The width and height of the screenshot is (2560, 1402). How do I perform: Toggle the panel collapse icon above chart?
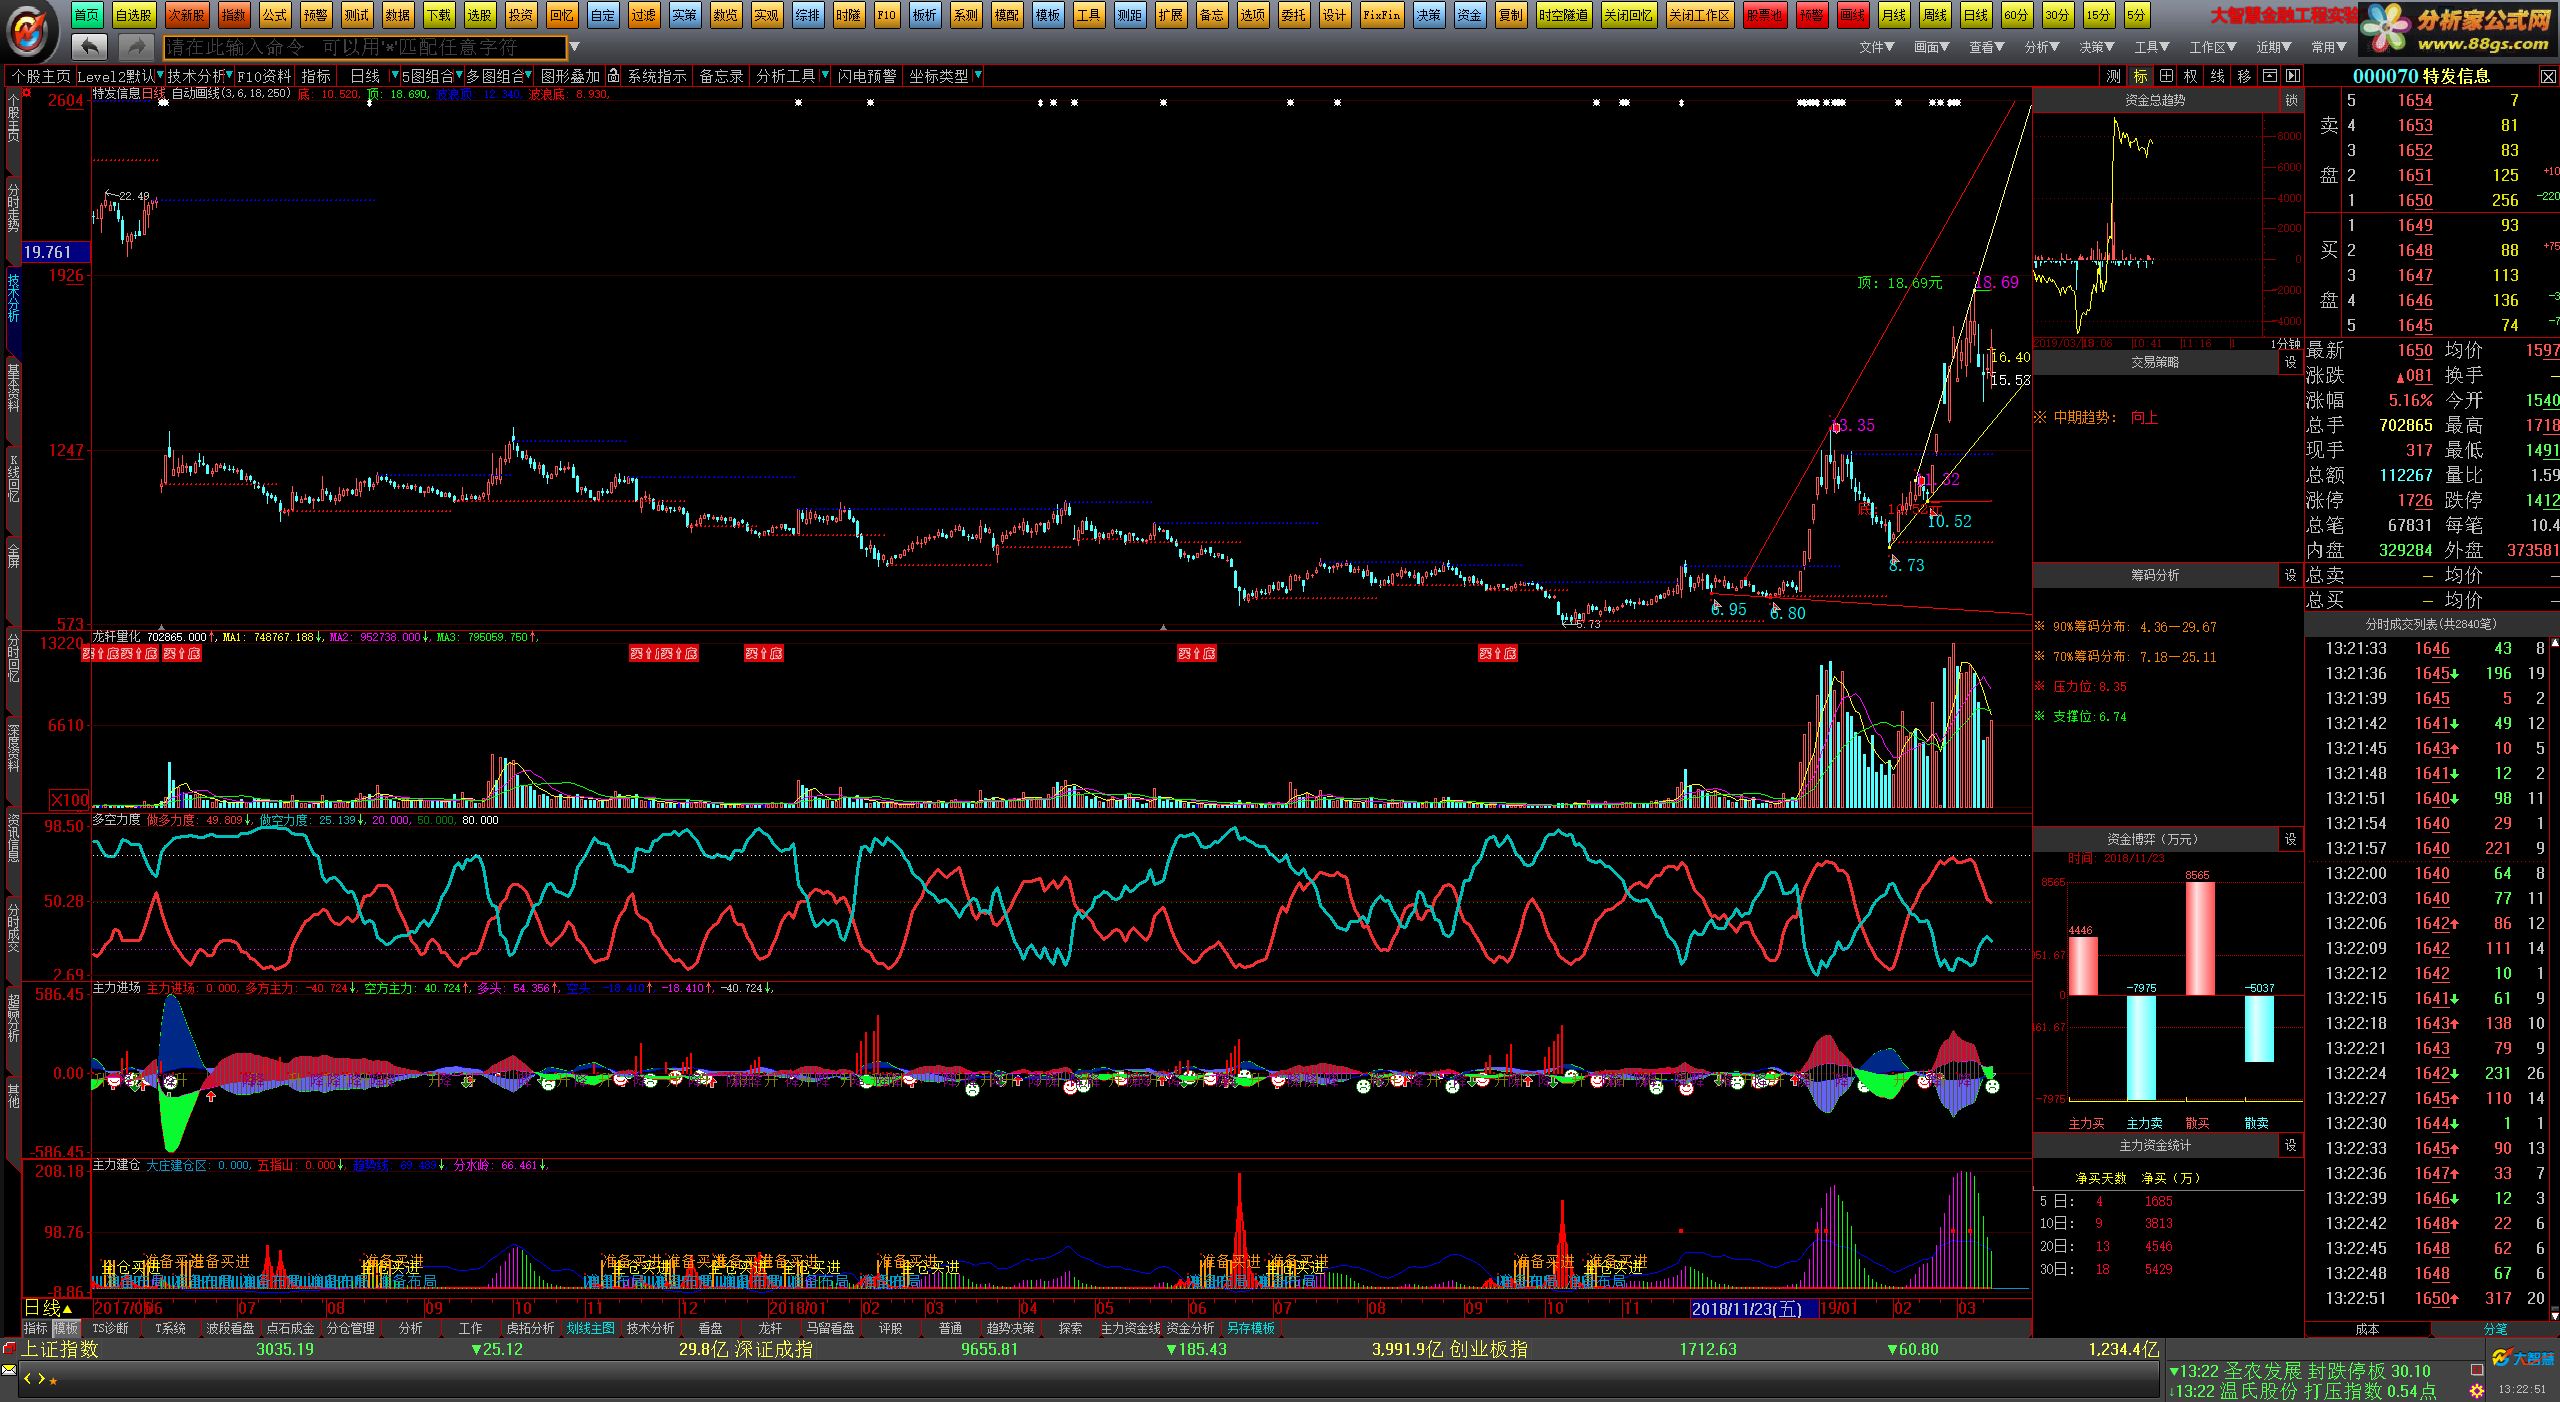click(2270, 76)
